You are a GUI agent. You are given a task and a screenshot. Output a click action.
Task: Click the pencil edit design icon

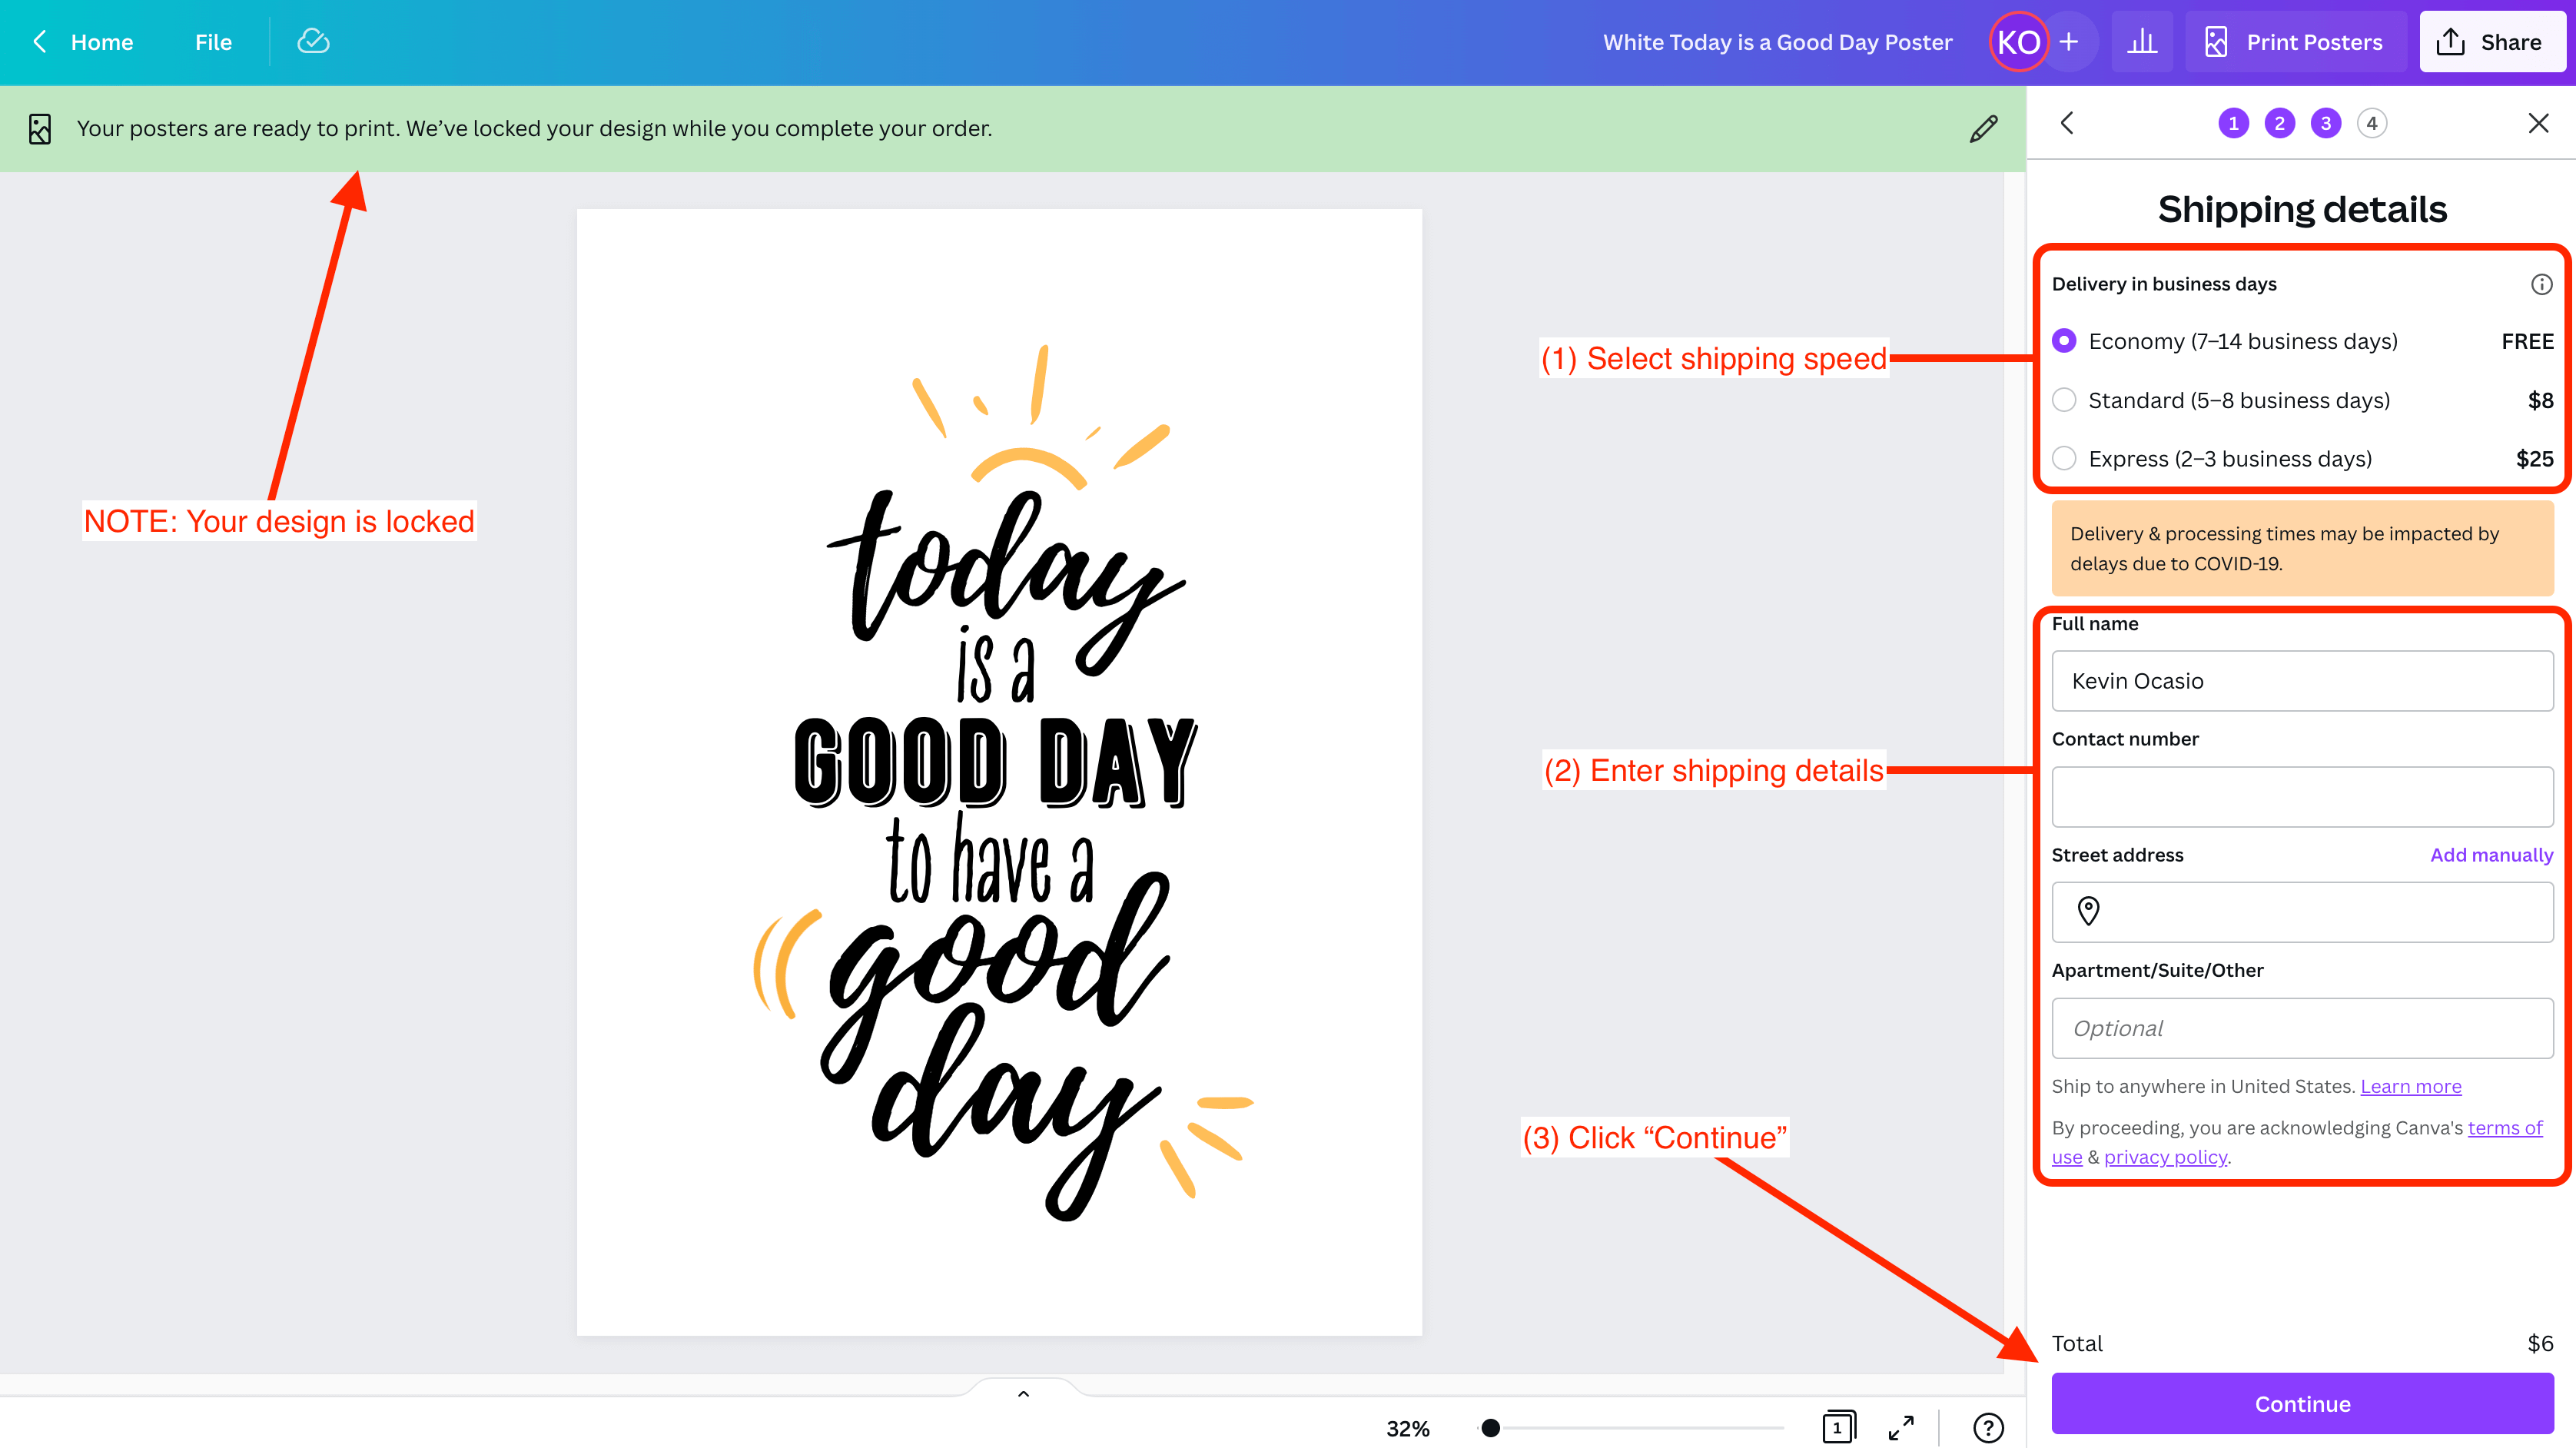pos(1984,128)
